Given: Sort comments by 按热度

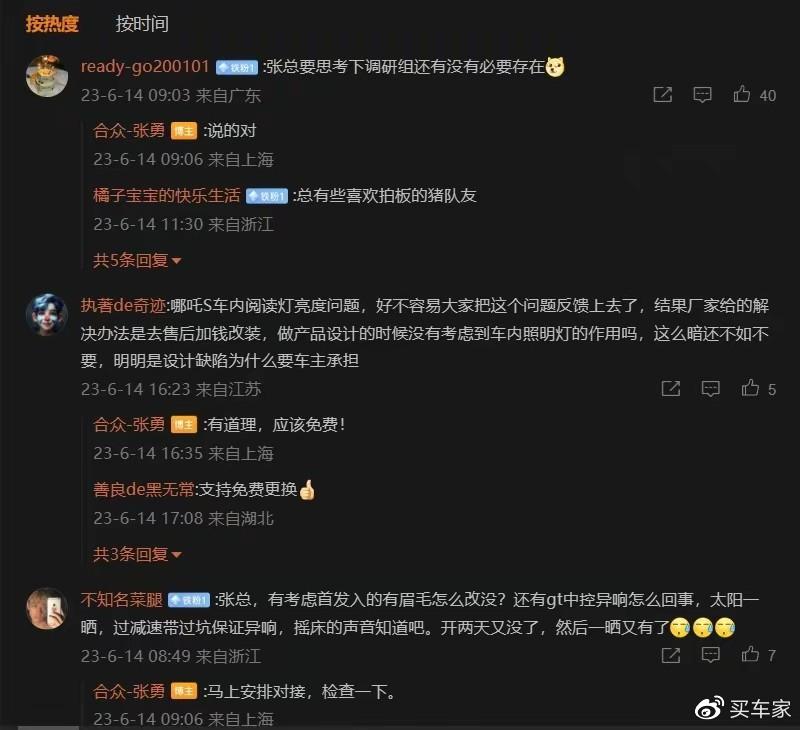Looking at the screenshot, I should coord(52,24).
